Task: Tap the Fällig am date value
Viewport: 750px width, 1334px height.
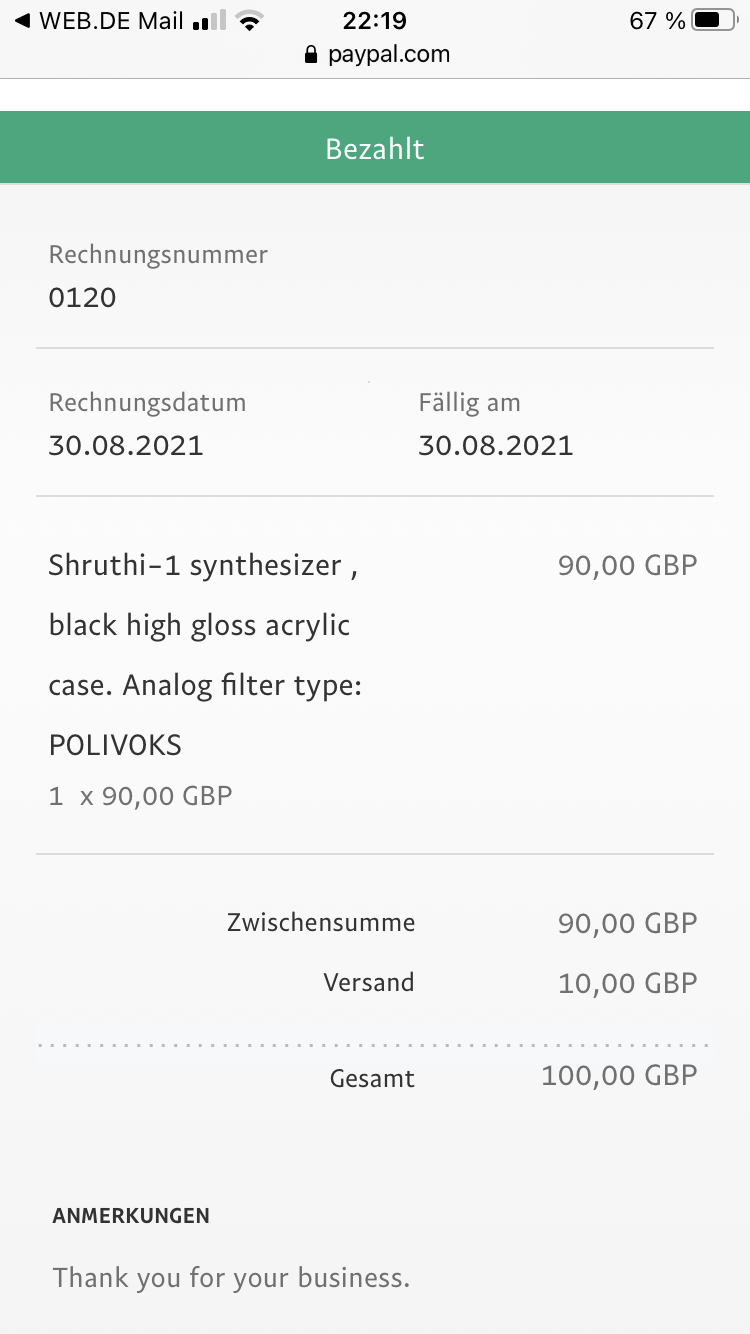Action: click(496, 445)
